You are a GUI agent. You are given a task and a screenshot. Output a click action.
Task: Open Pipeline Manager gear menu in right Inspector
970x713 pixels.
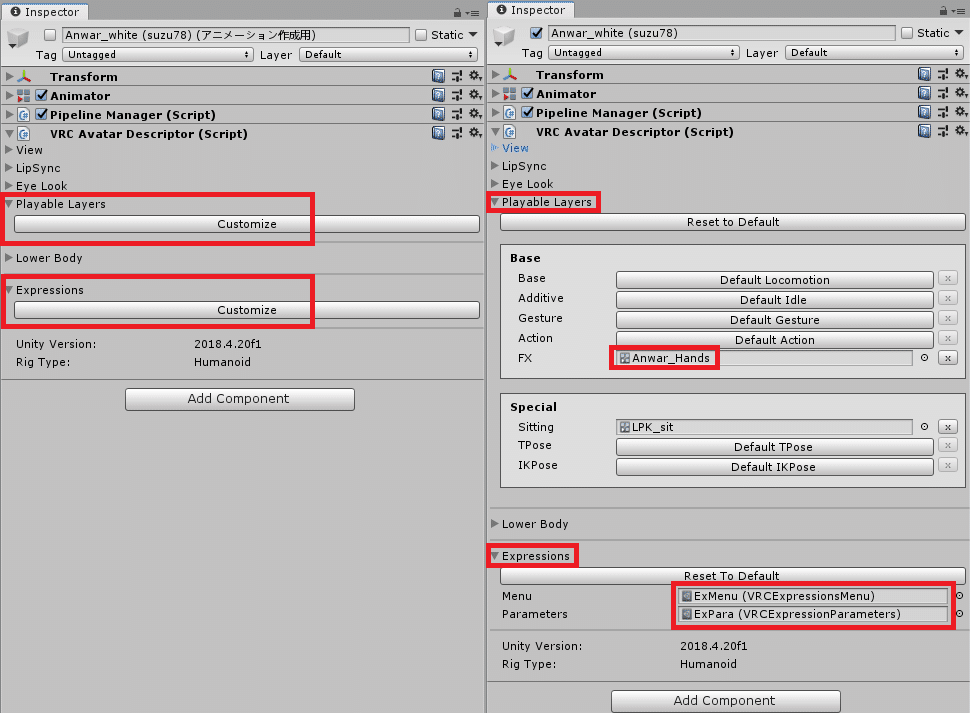click(x=961, y=113)
